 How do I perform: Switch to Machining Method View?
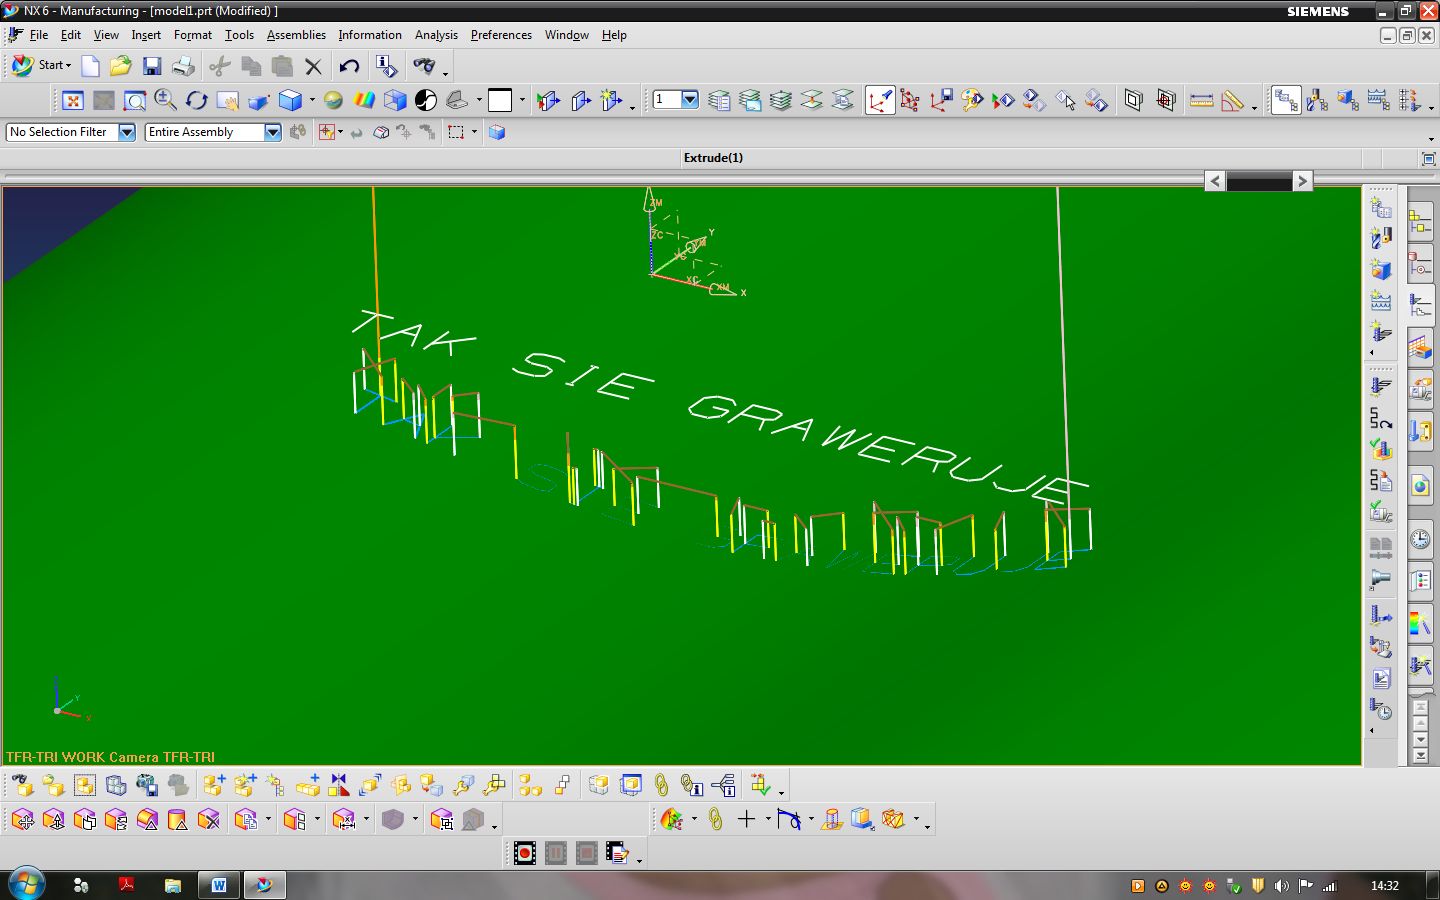click(x=1379, y=100)
